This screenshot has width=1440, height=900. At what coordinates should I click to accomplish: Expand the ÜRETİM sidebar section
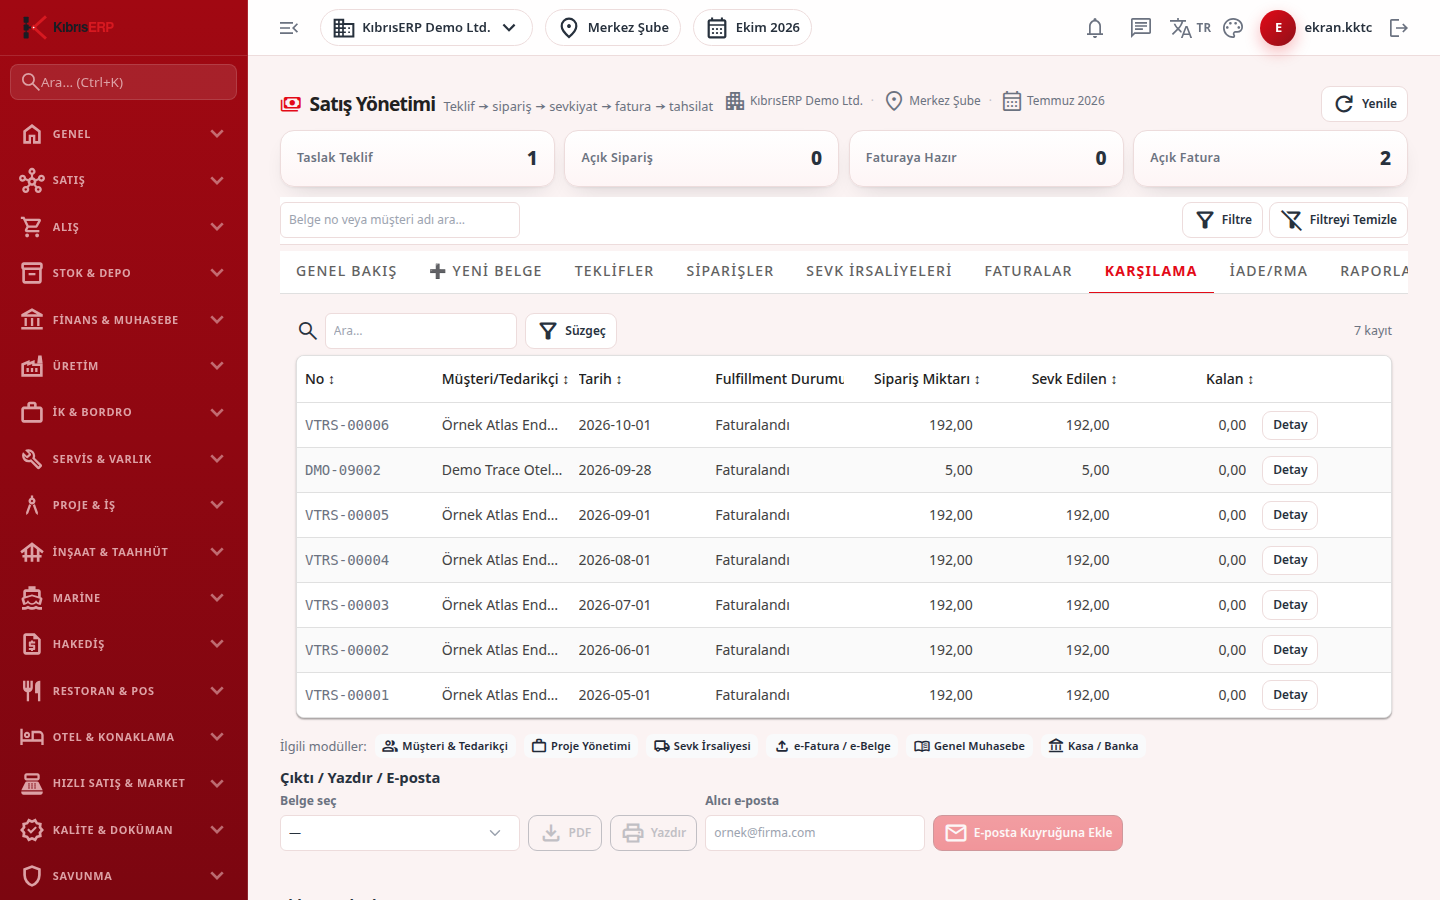coord(124,366)
